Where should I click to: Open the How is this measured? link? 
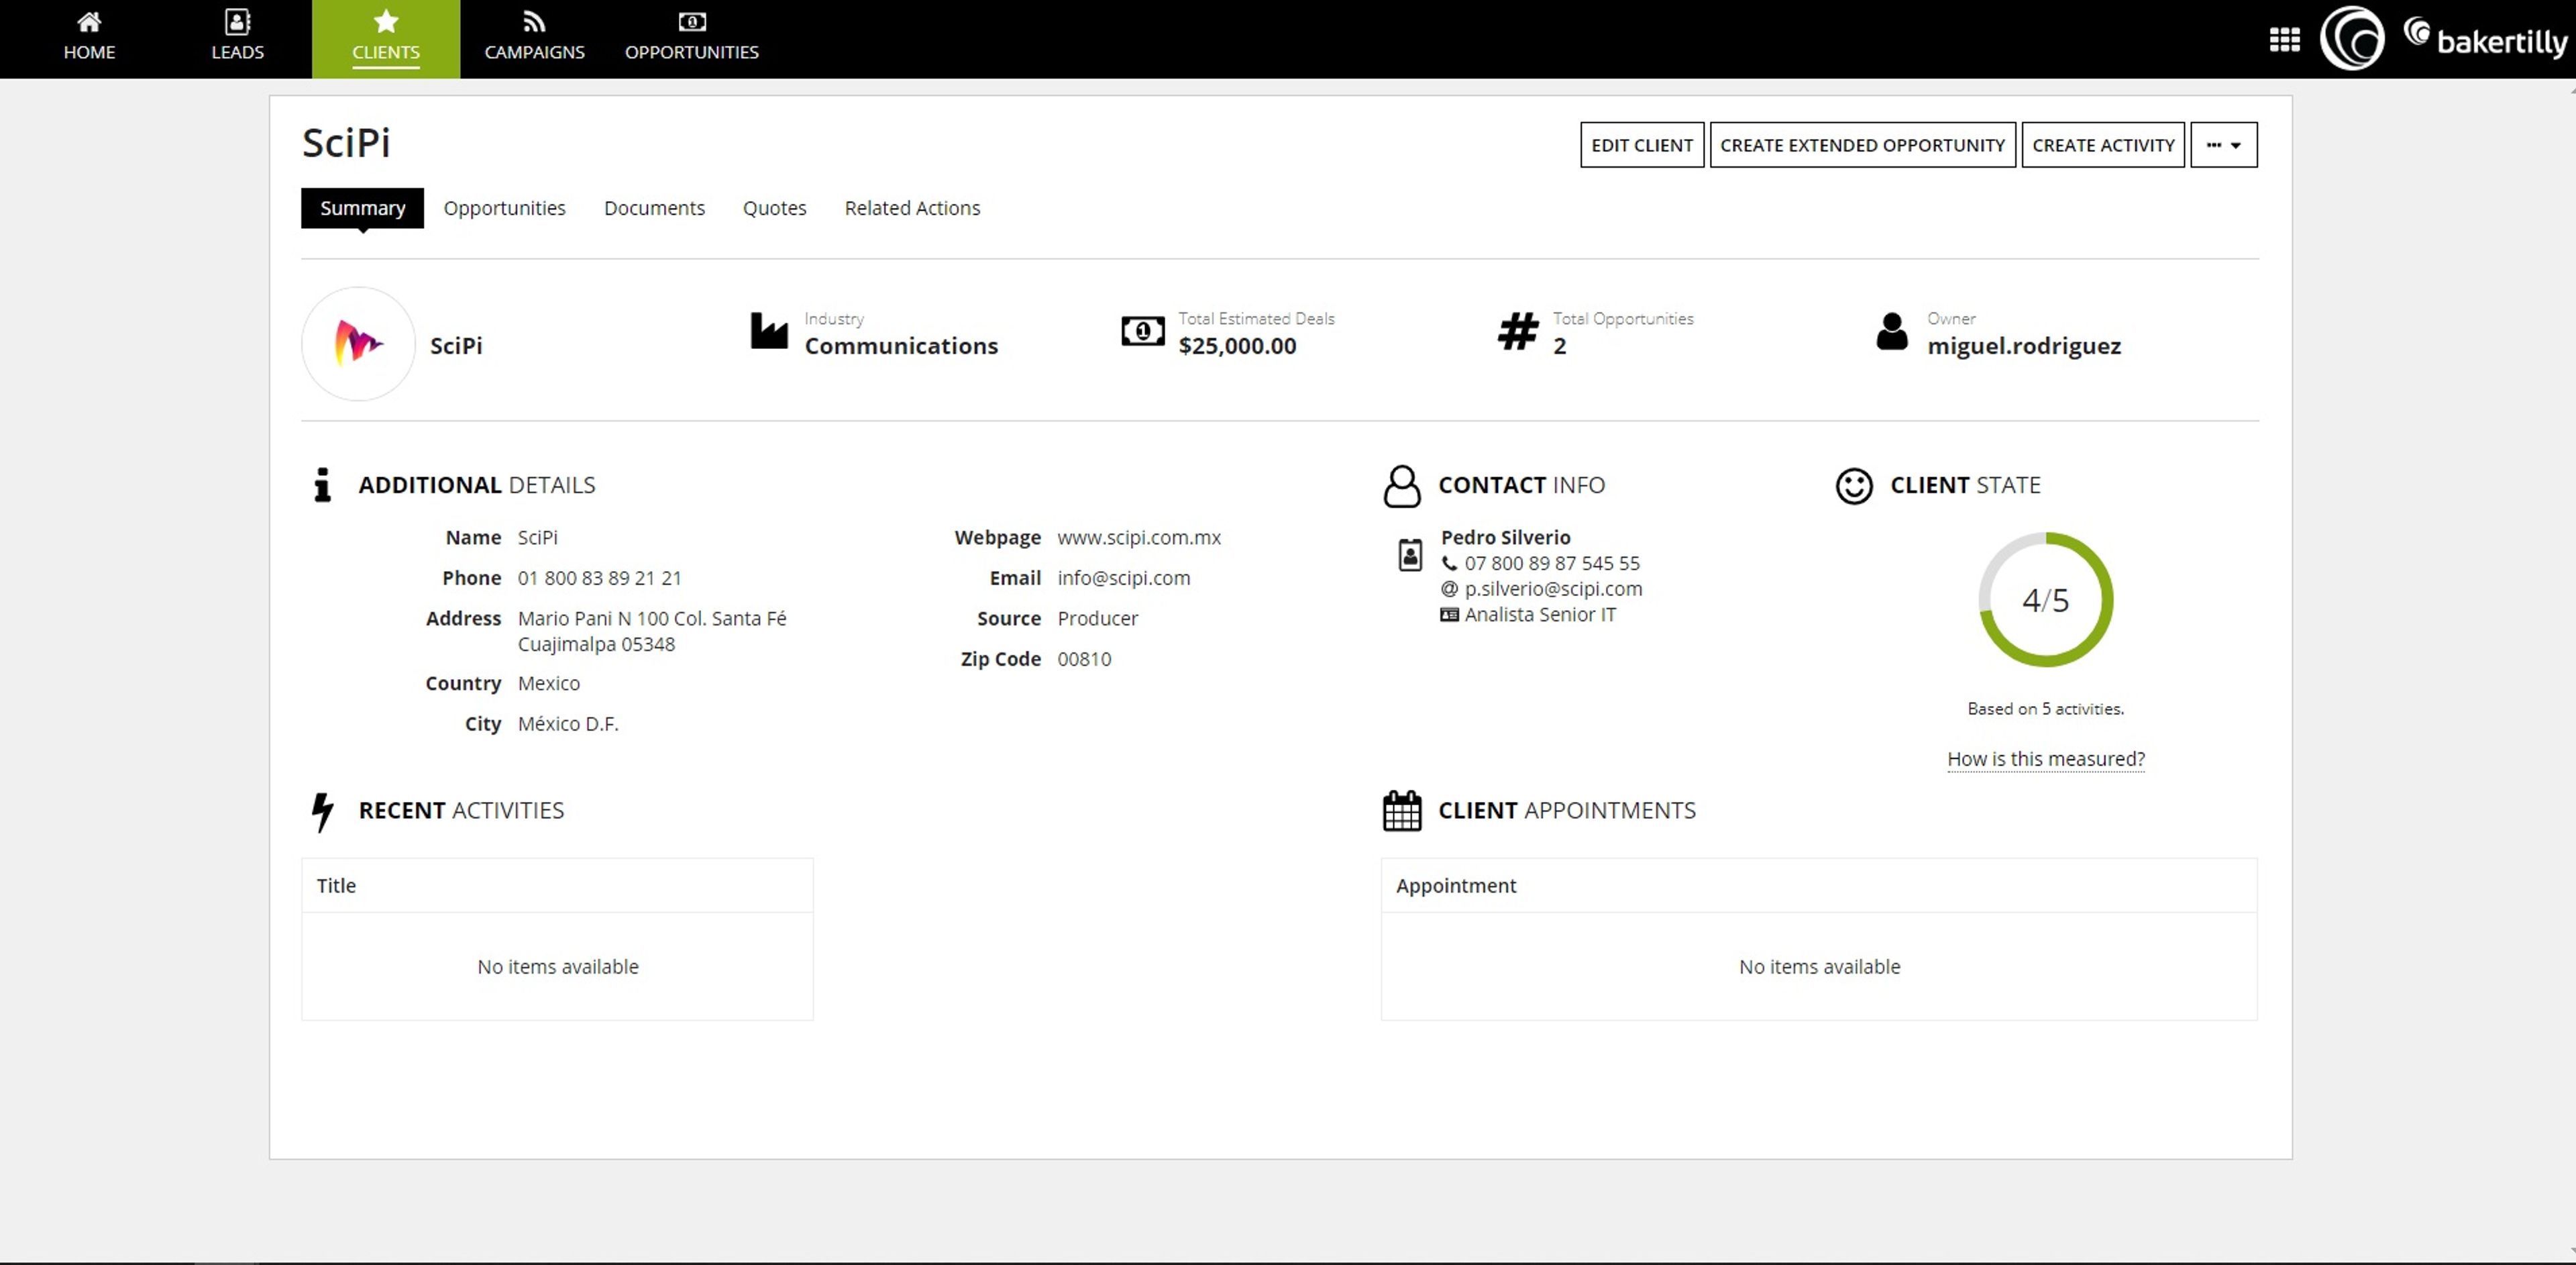(x=2045, y=759)
